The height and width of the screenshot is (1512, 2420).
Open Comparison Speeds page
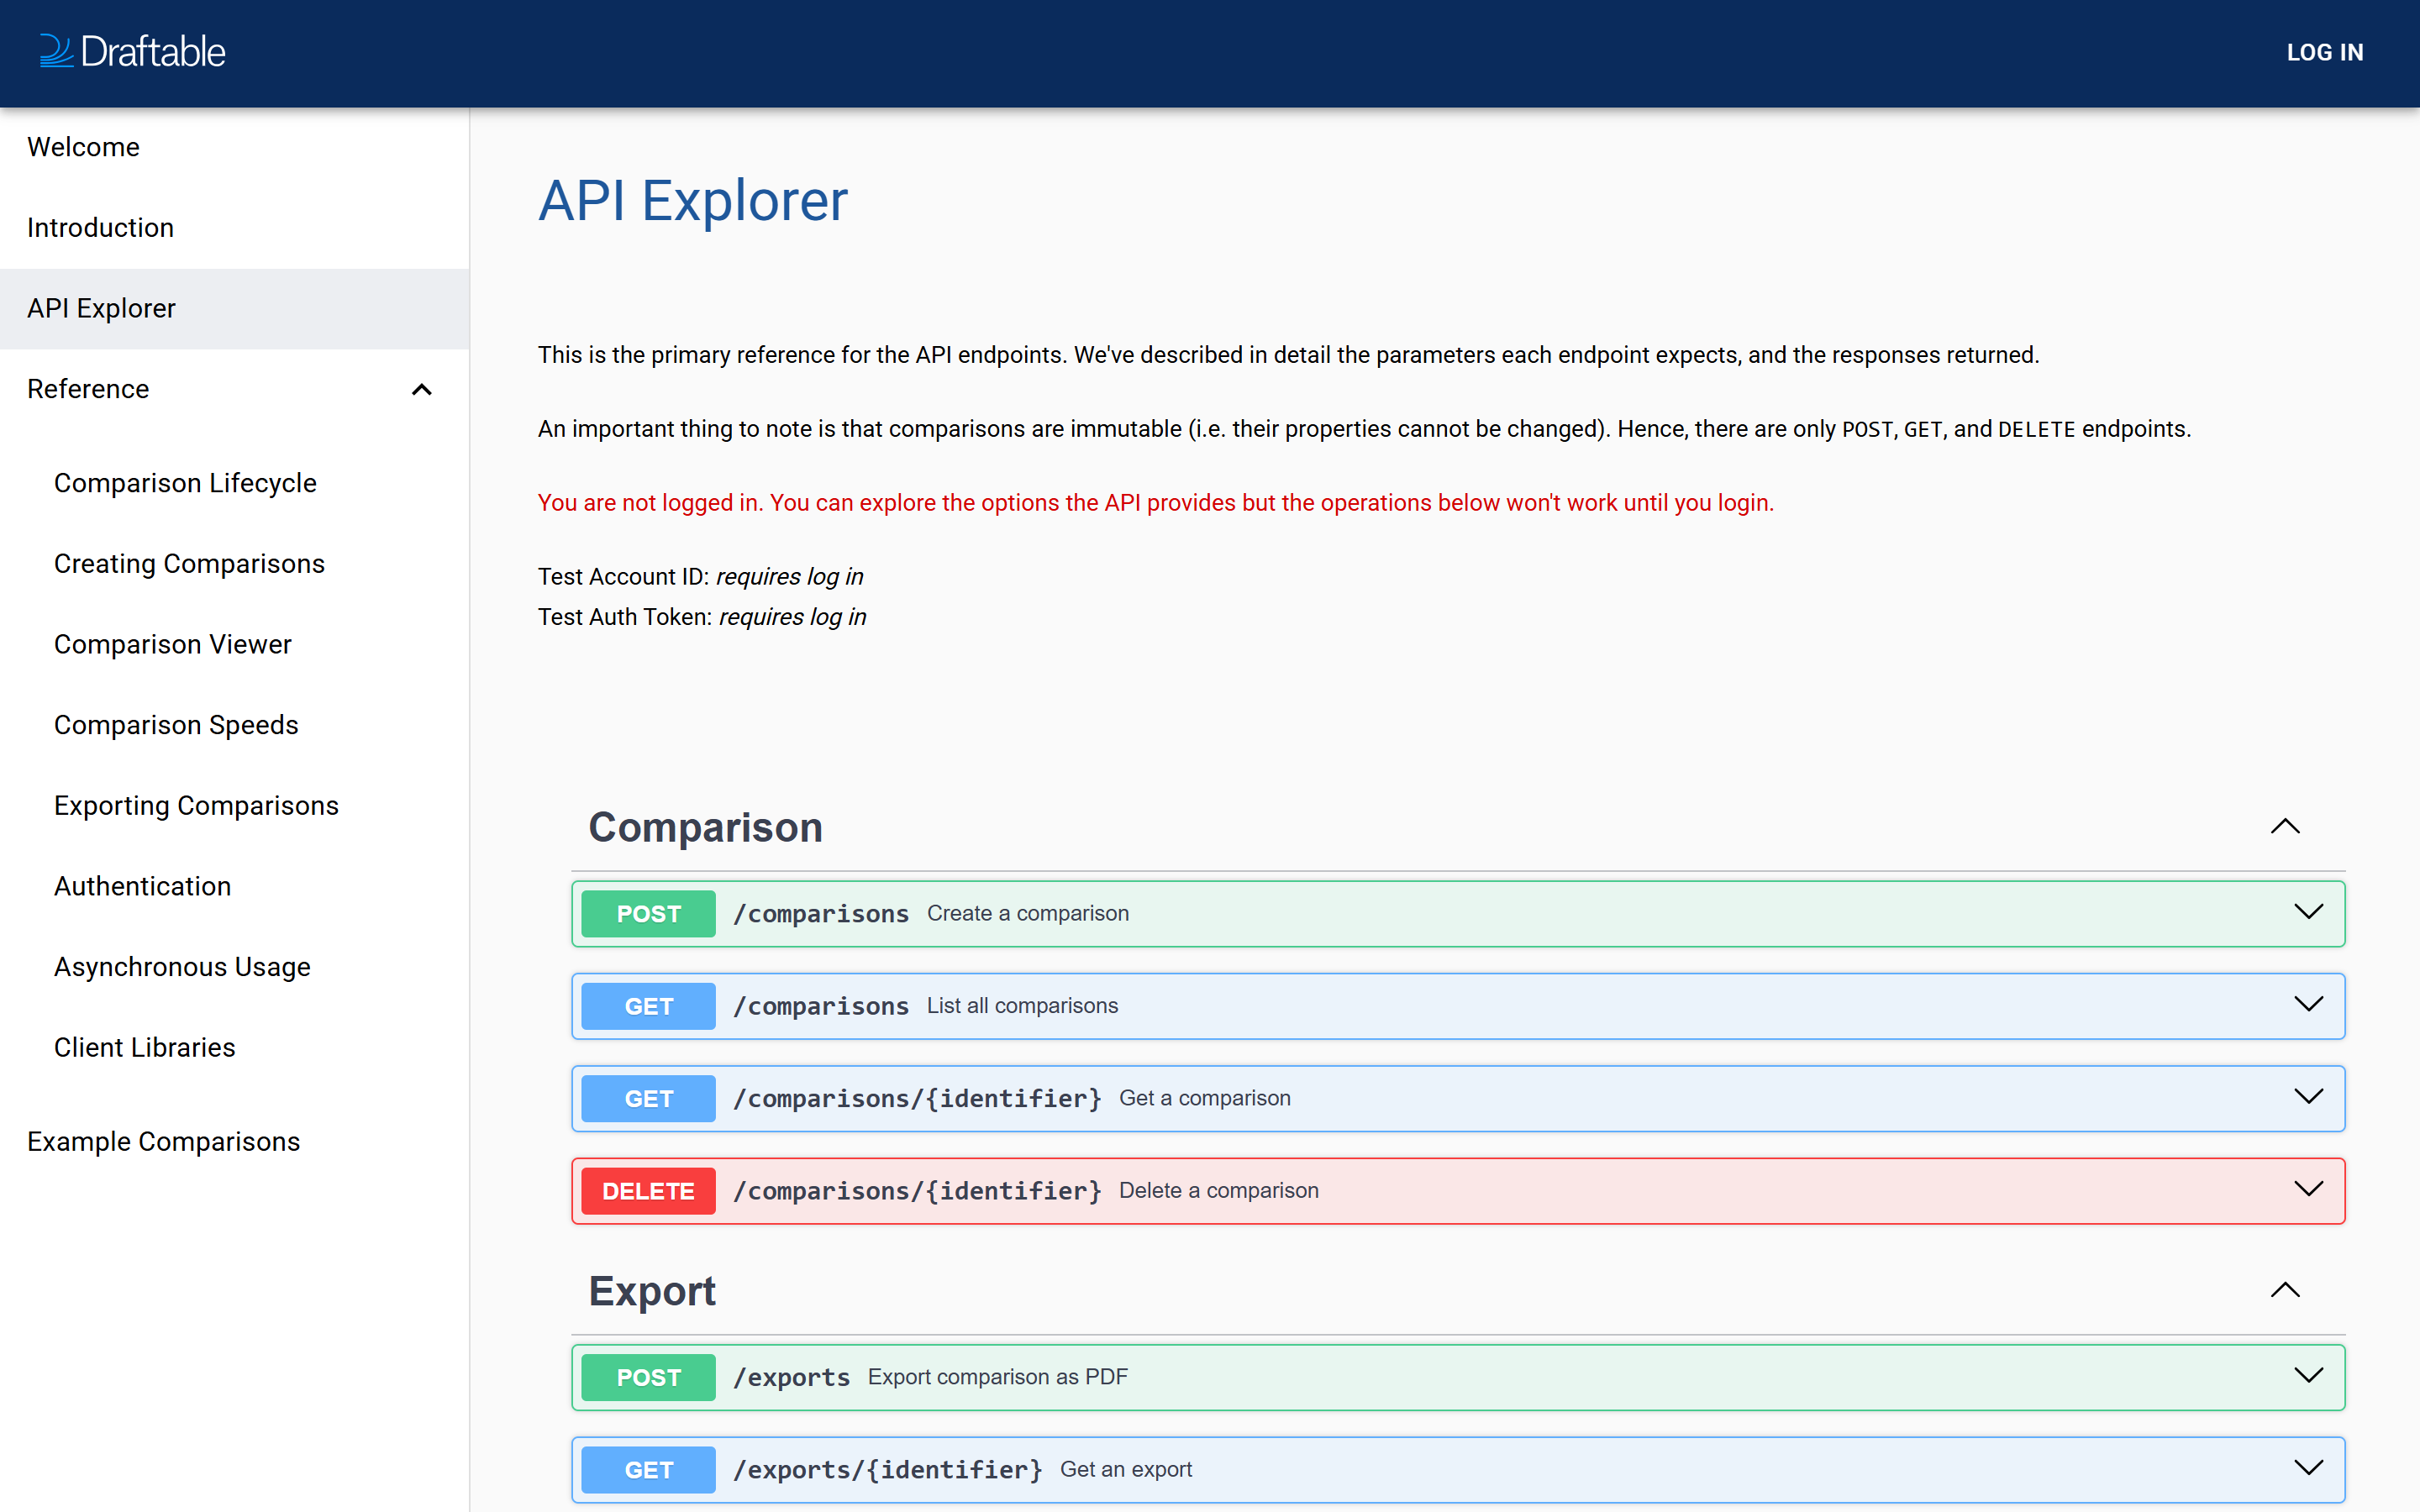click(176, 725)
